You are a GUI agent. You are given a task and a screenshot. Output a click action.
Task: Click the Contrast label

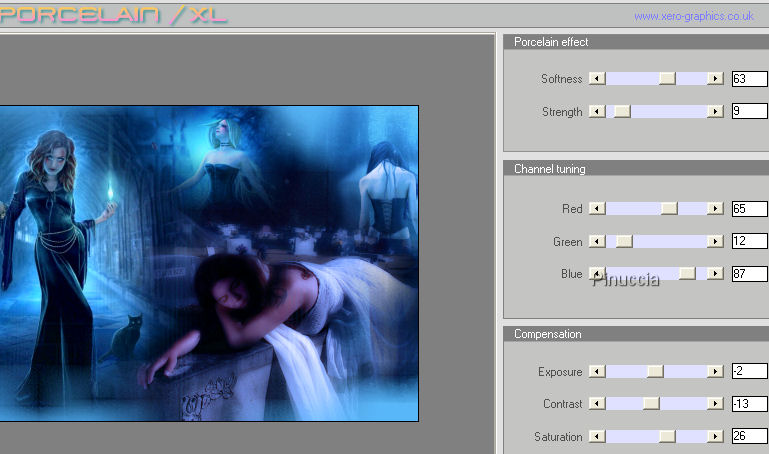click(563, 404)
